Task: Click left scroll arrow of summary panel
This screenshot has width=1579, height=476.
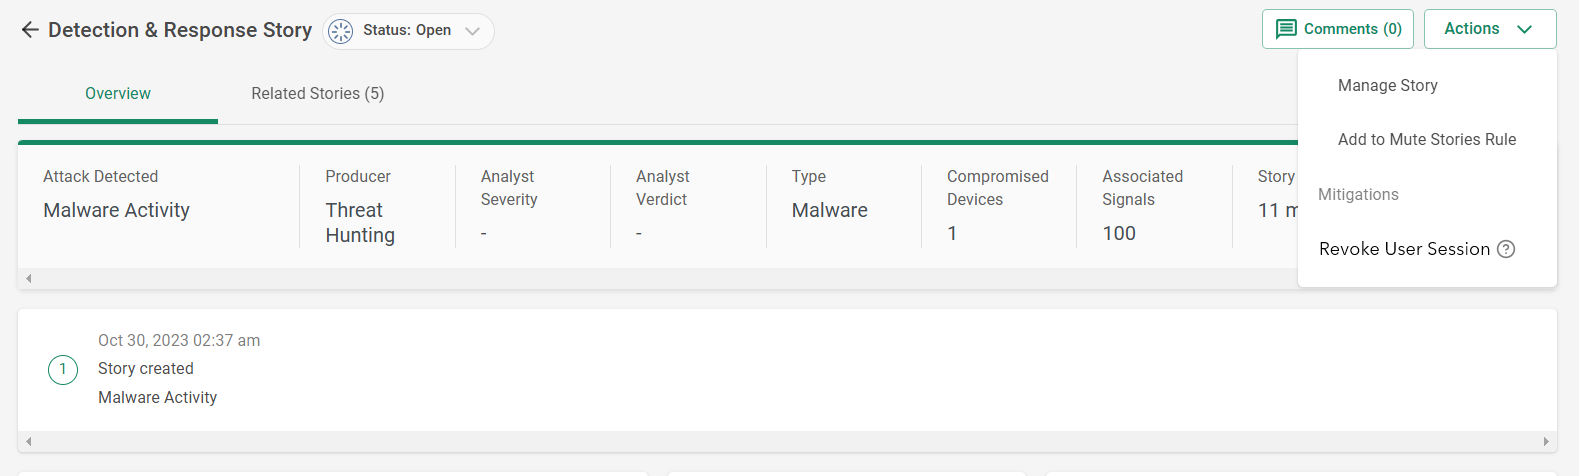Action: coord(29,278)
